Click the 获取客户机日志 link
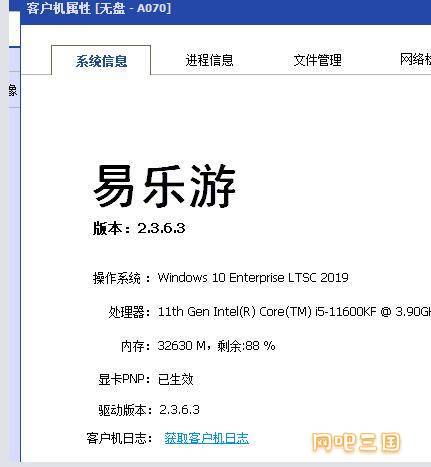 (207, 438)
